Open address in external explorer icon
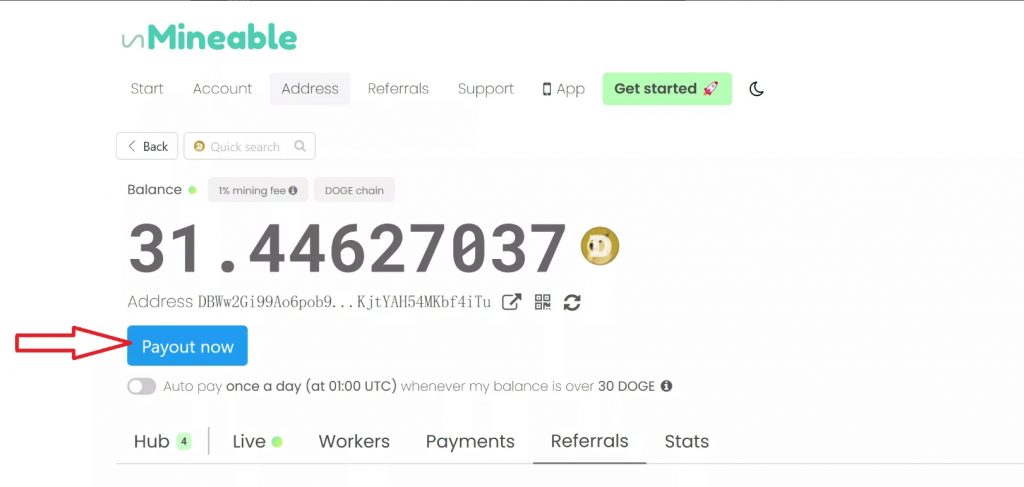The height and width of the screenshot is (487, 1024). pyautogui.click(x=511, y=302)
